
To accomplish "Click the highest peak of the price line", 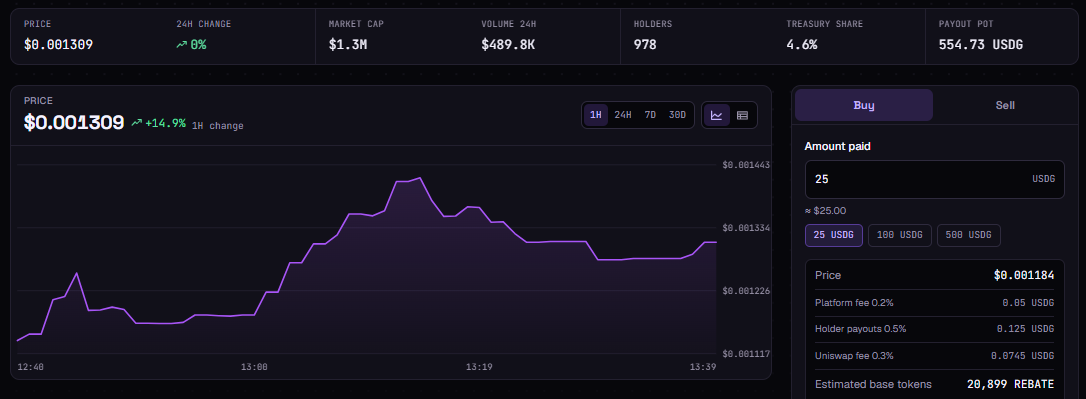I will pos(420,178).
